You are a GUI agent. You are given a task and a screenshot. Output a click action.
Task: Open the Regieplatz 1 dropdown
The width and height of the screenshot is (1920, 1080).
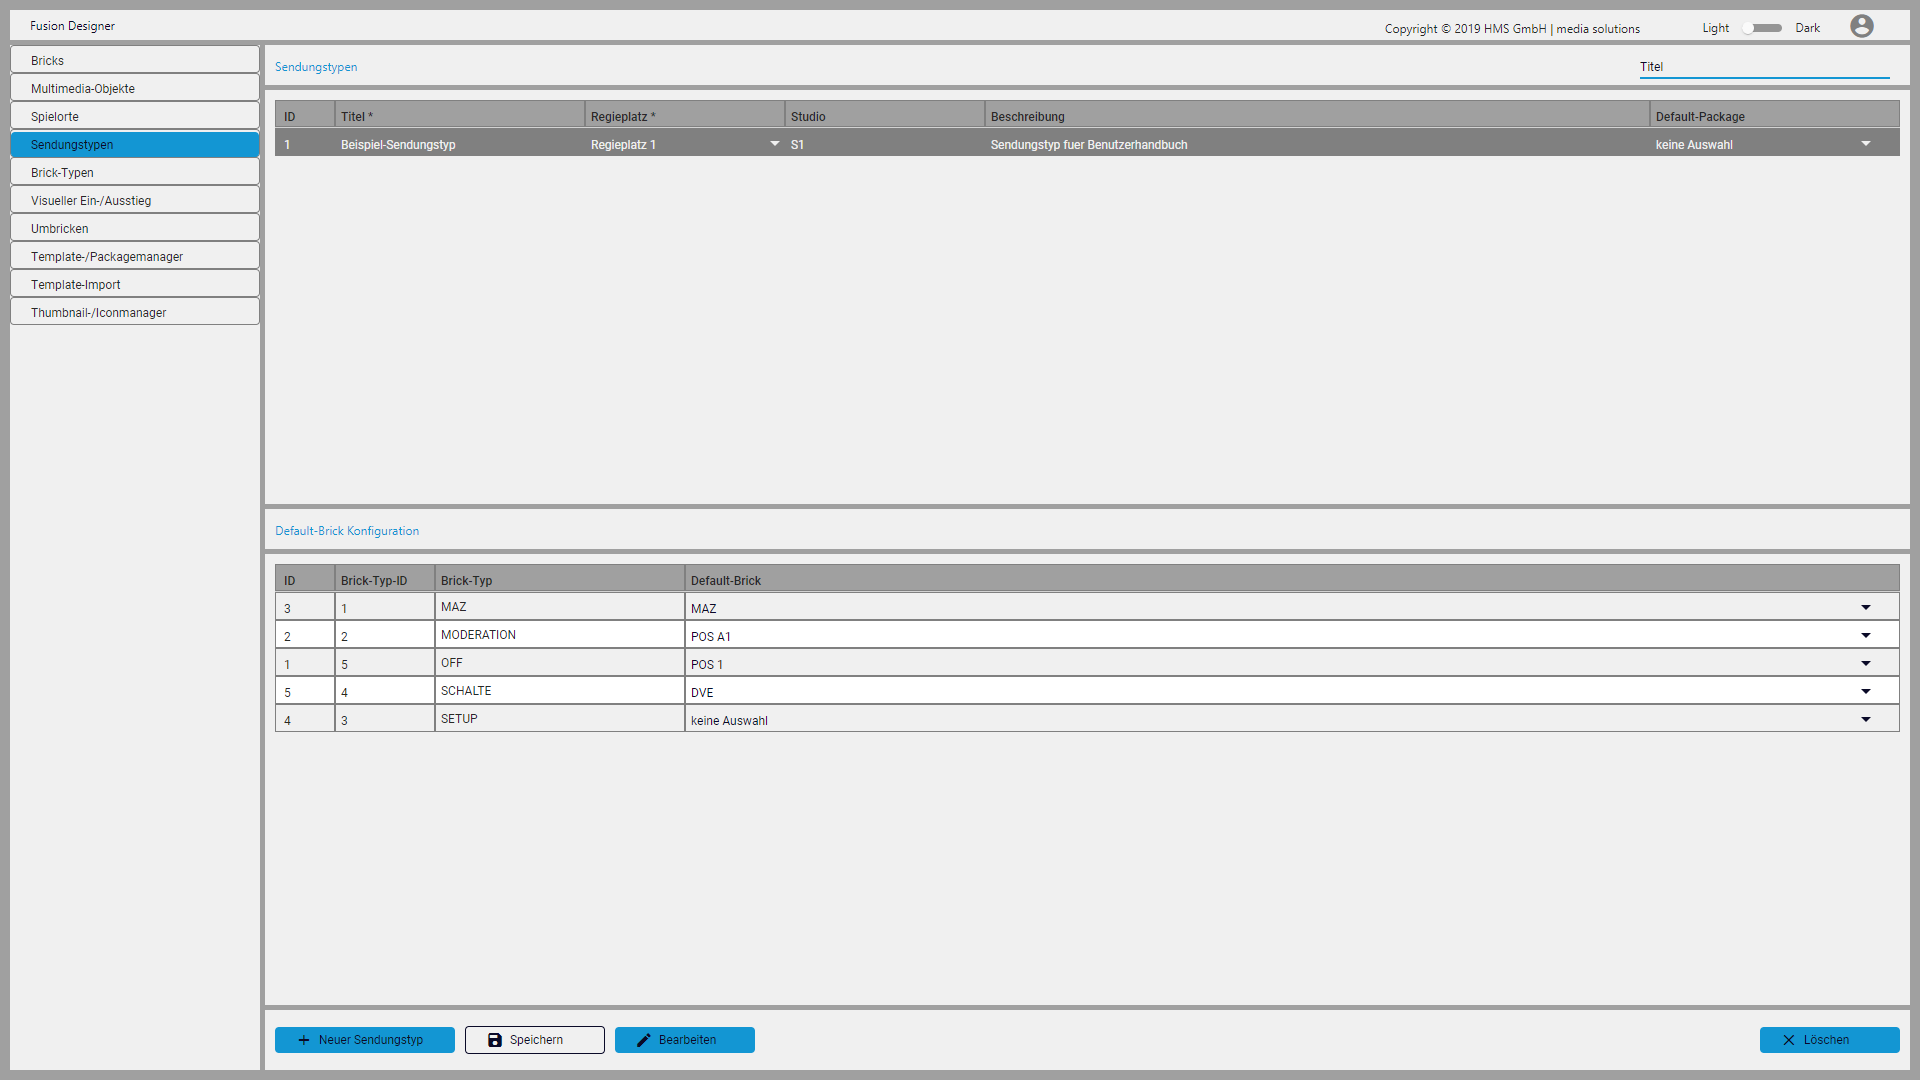774,144
